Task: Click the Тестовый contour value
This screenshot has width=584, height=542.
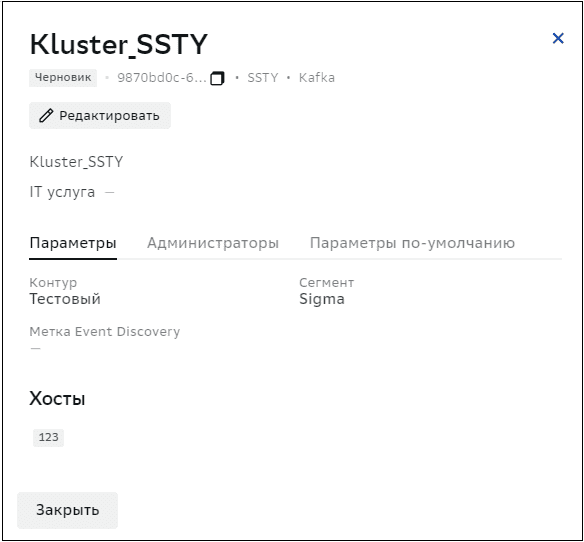Action: point(65,299)
